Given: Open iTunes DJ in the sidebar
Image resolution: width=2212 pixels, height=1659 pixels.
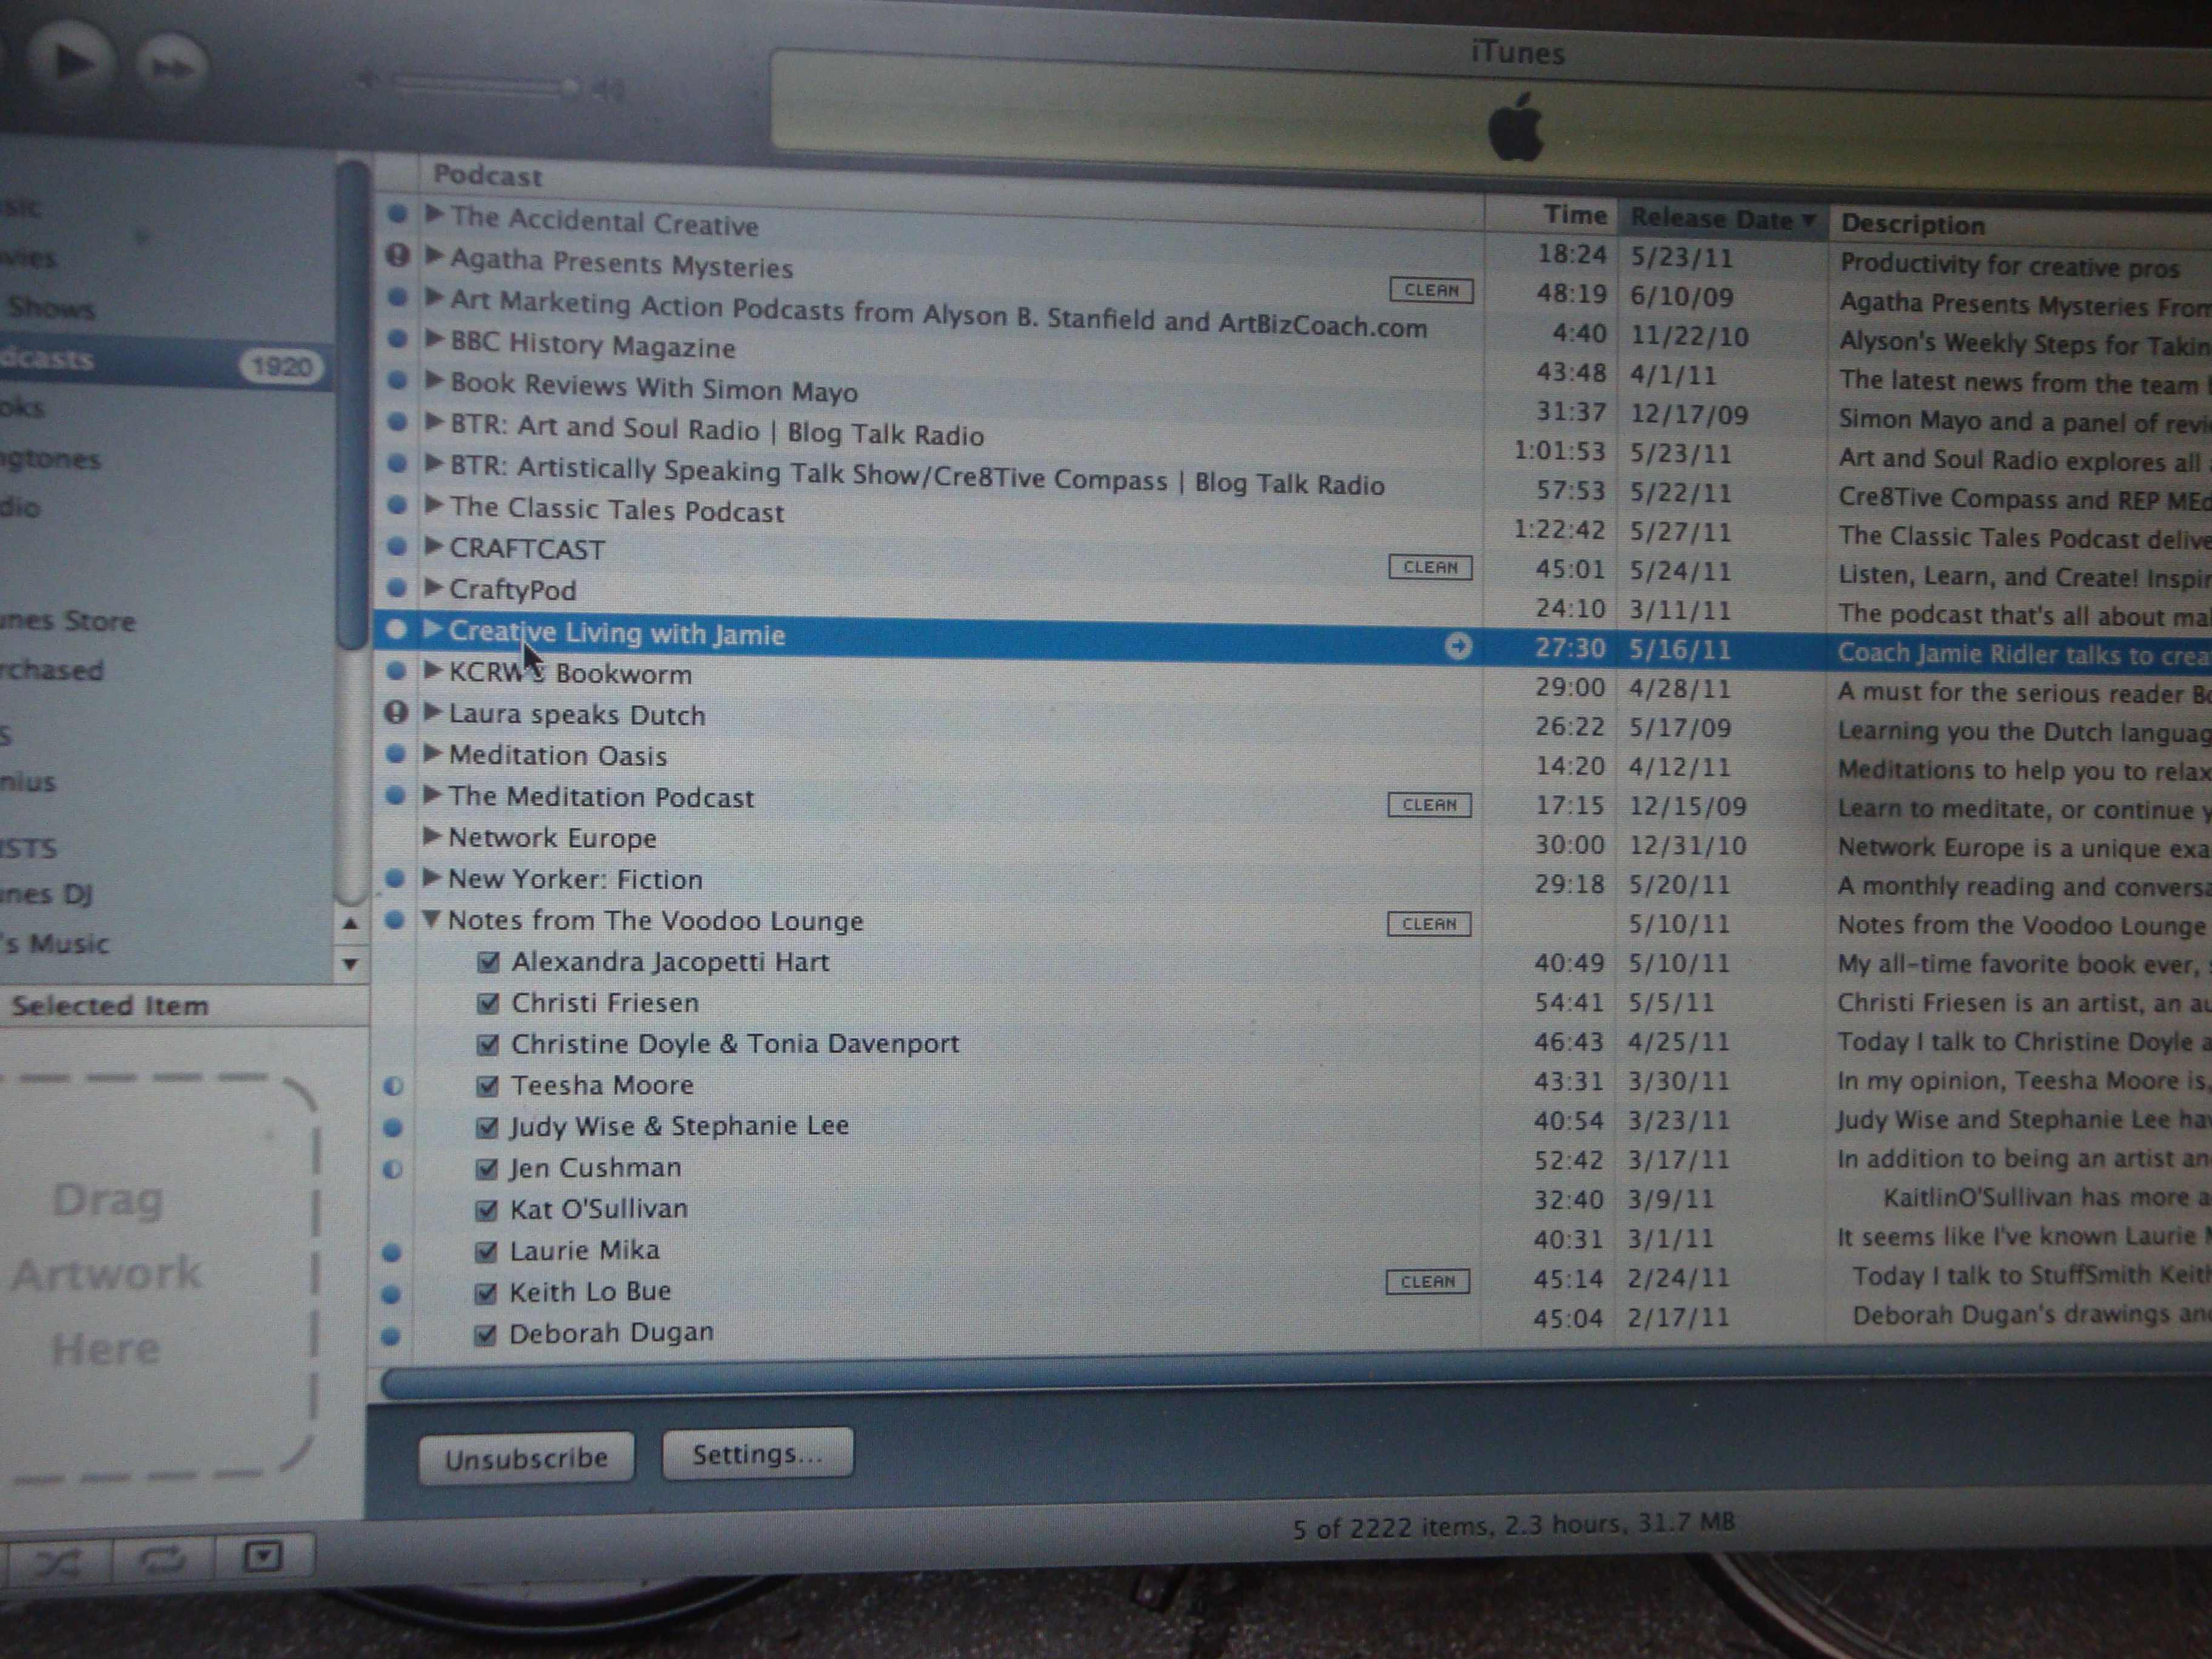Looking at the screenshot, I should click(46, 893).
